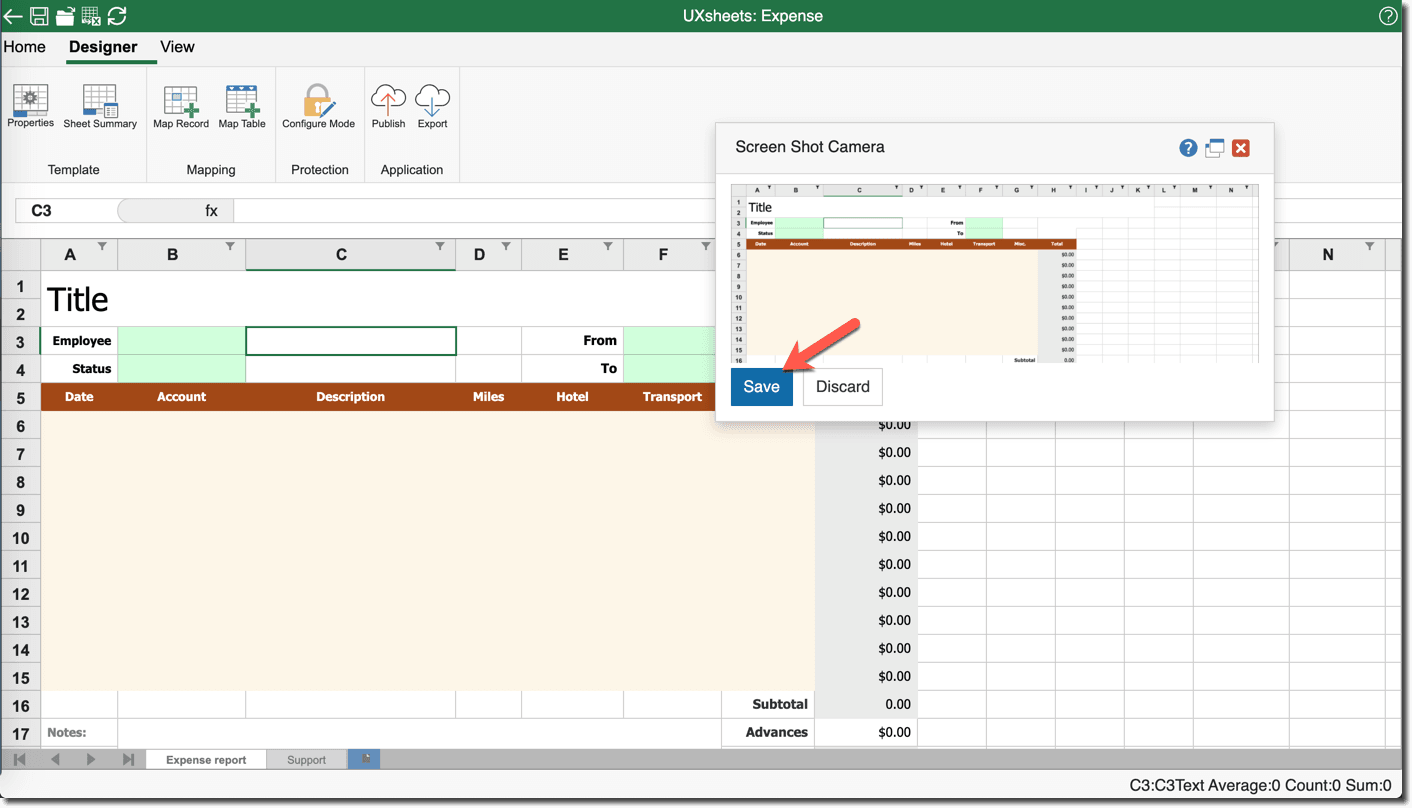Click the add new sheet icon

(364, 760)
